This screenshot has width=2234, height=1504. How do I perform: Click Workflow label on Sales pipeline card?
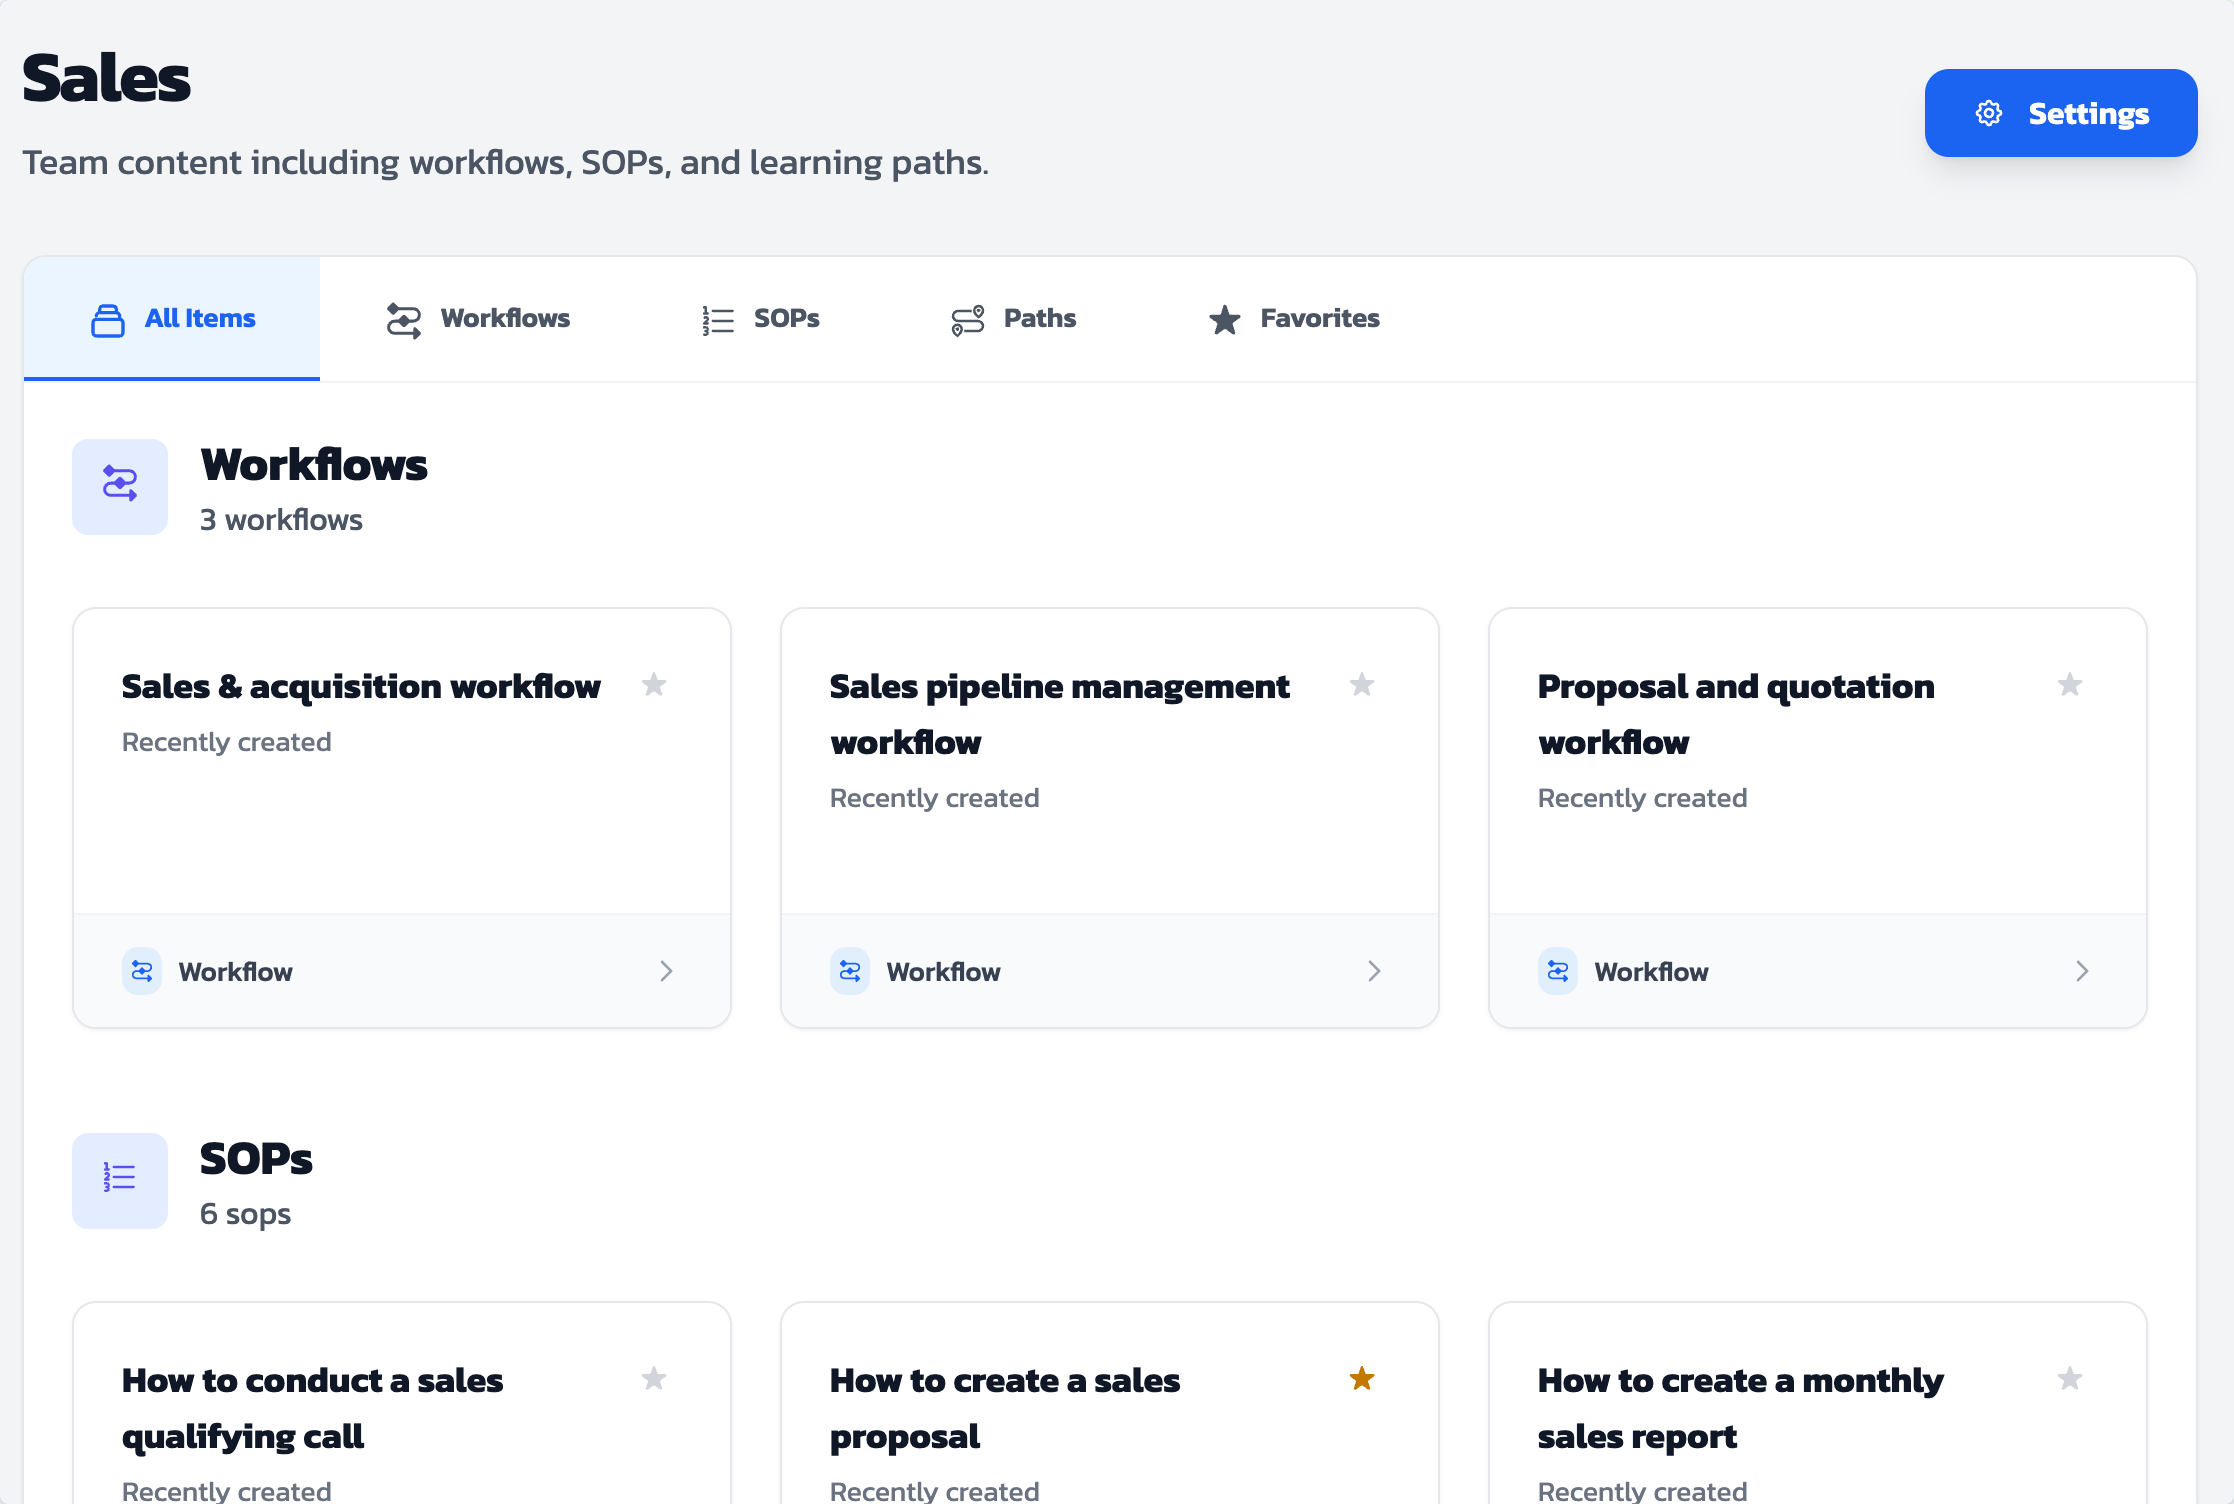944,972
